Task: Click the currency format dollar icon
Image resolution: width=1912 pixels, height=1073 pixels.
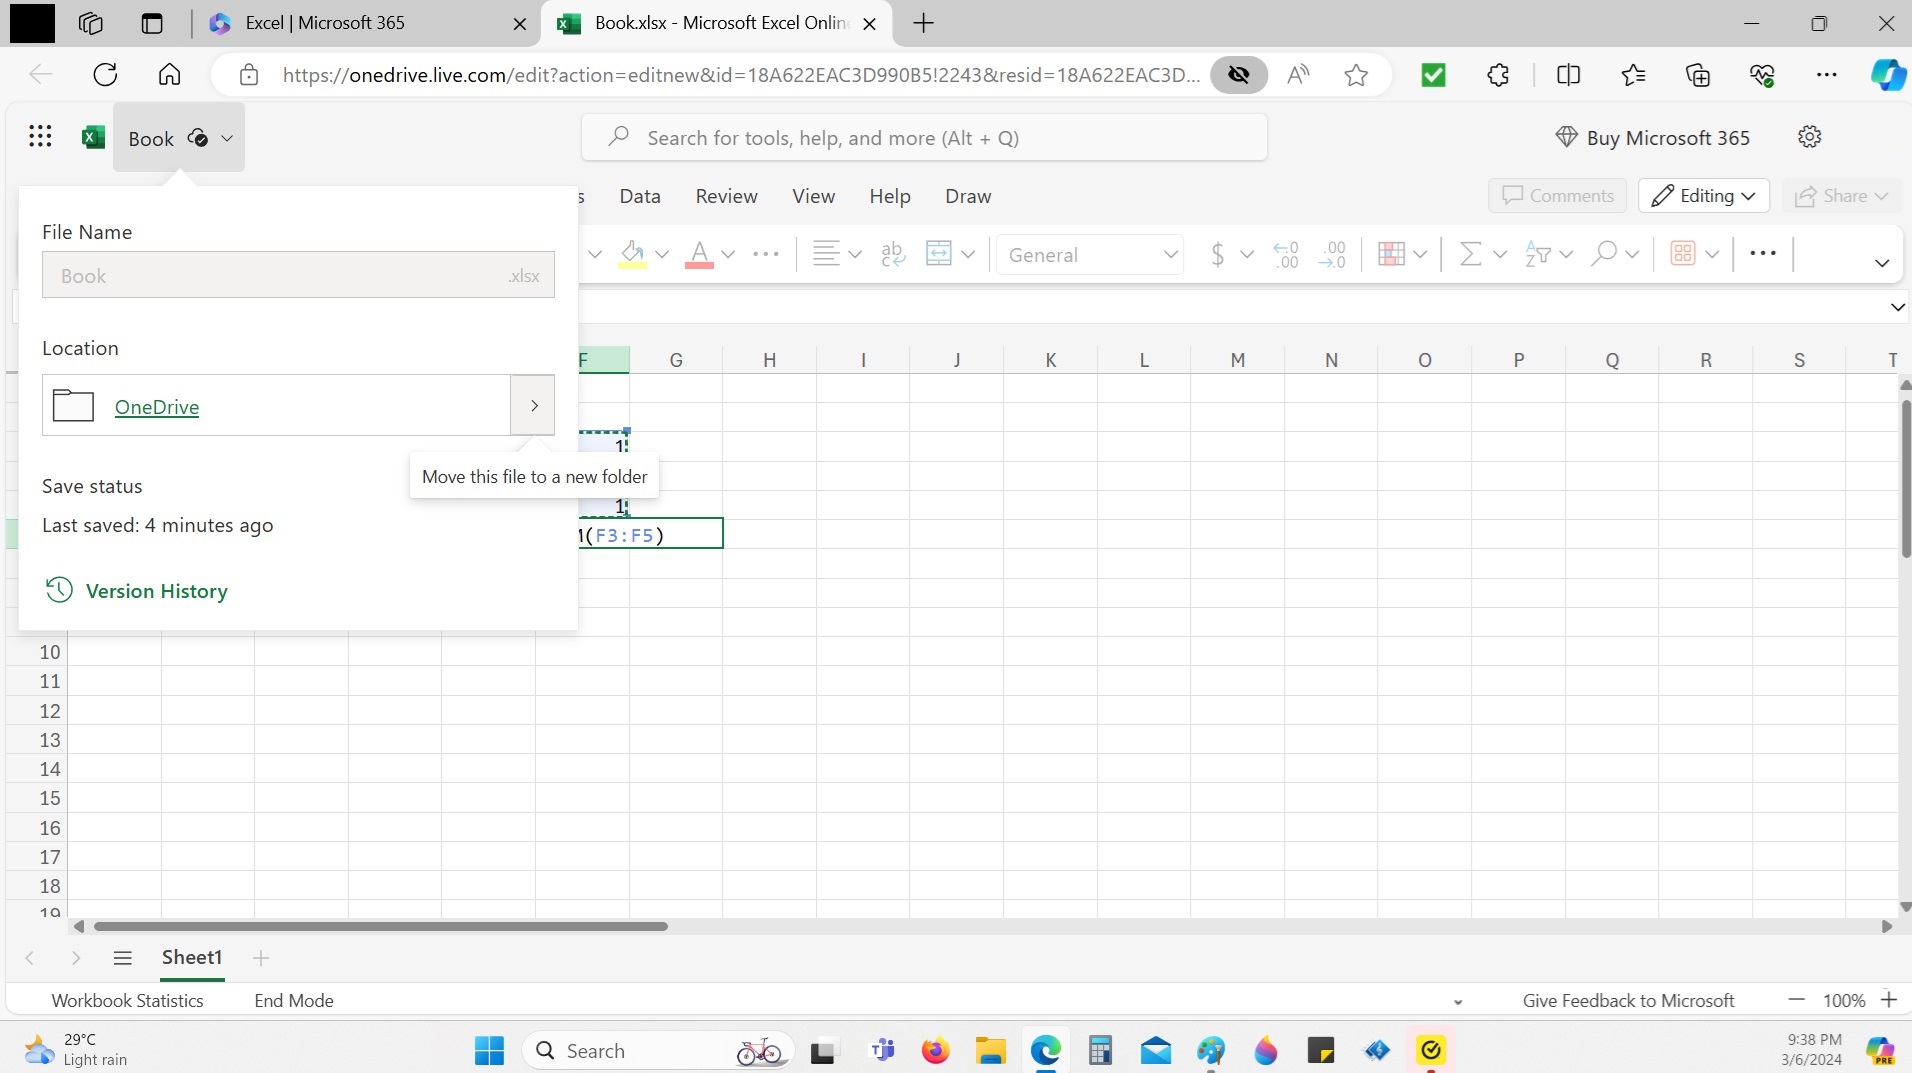Action: [1217, 254]
